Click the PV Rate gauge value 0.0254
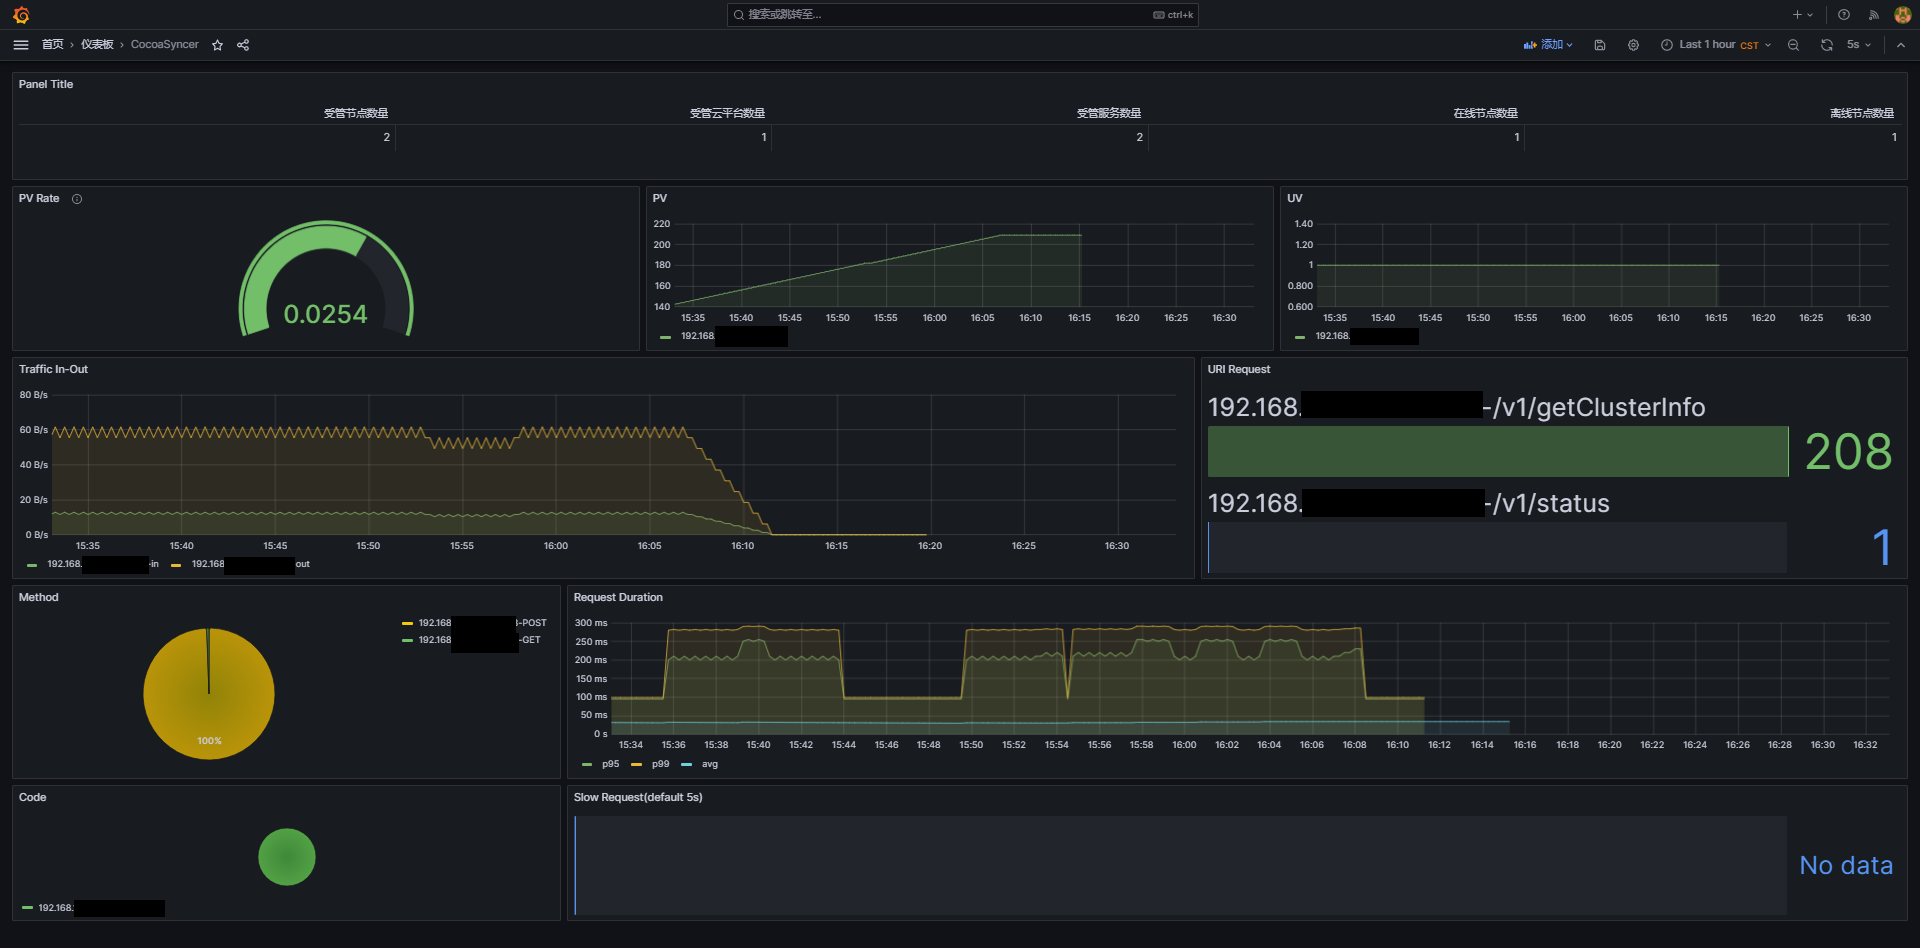 (326, 314)
